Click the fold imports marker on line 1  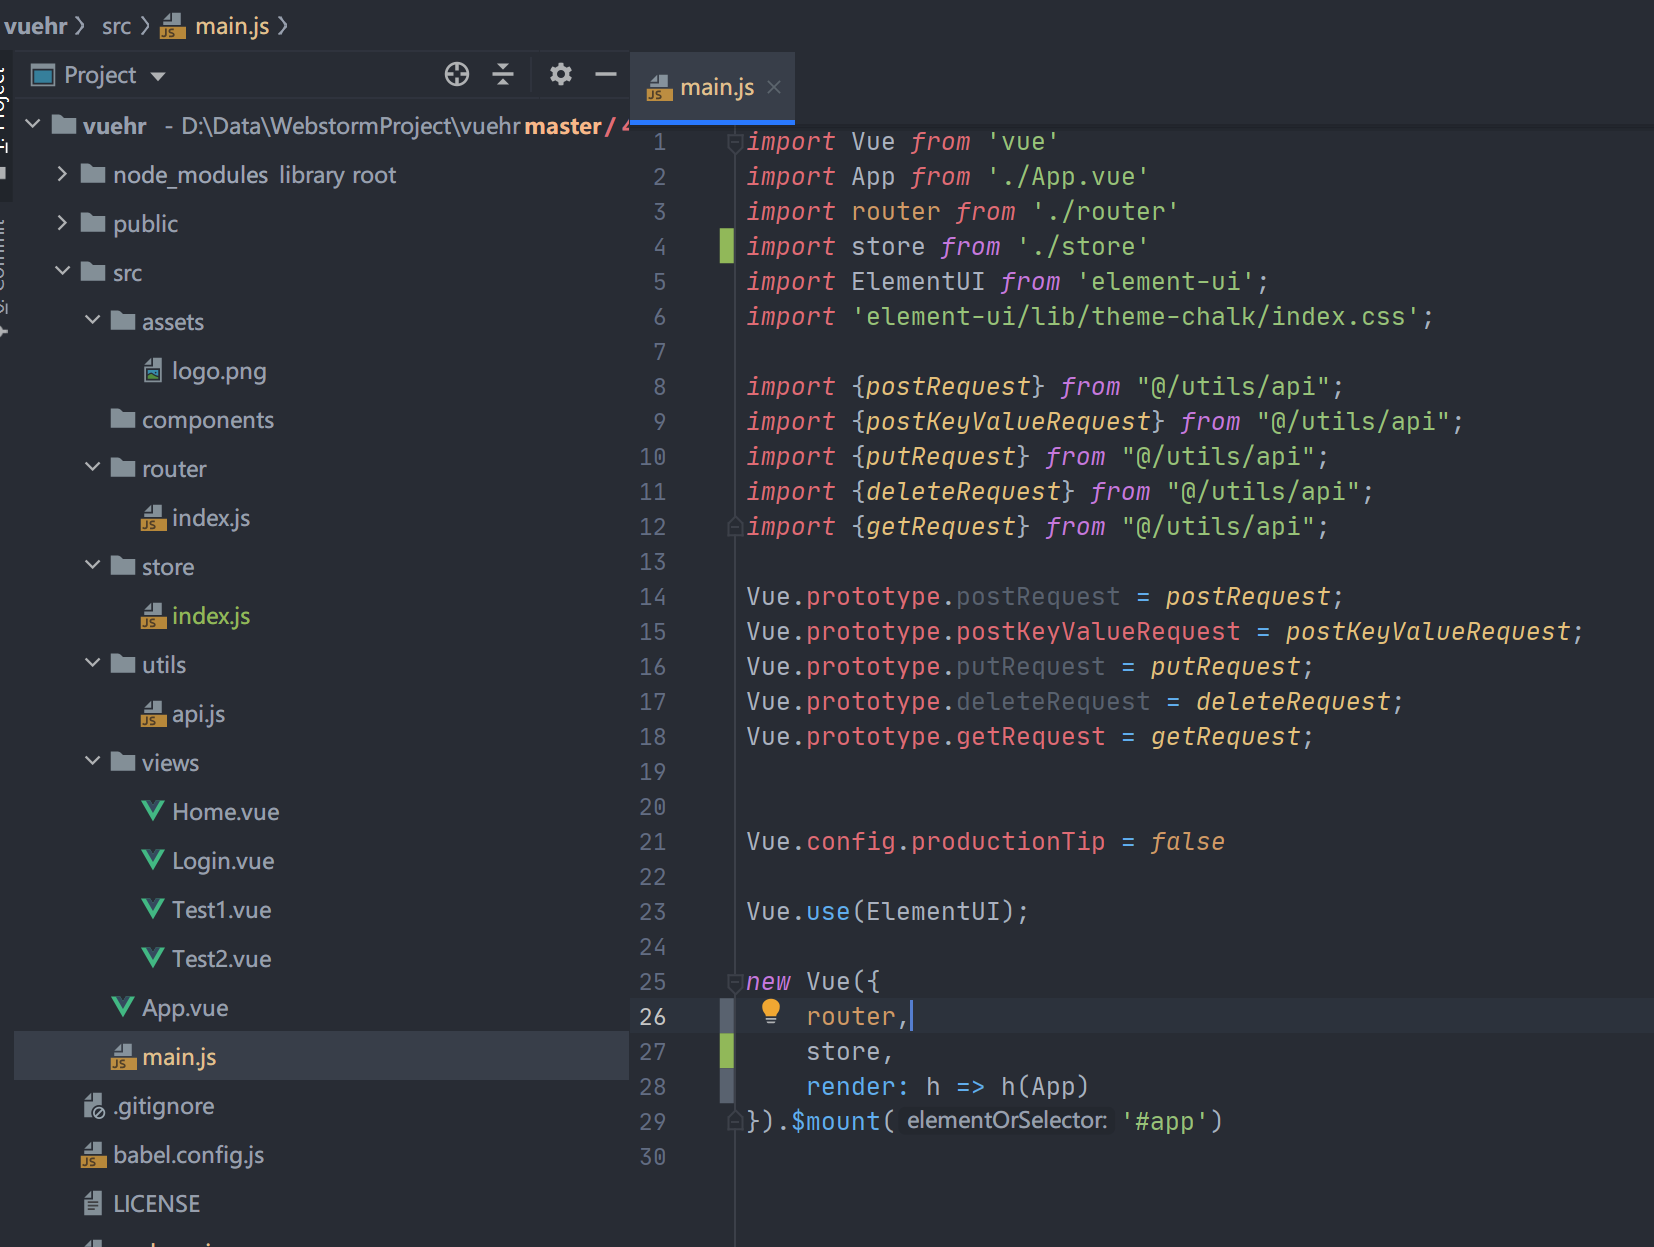coord(735,143)
